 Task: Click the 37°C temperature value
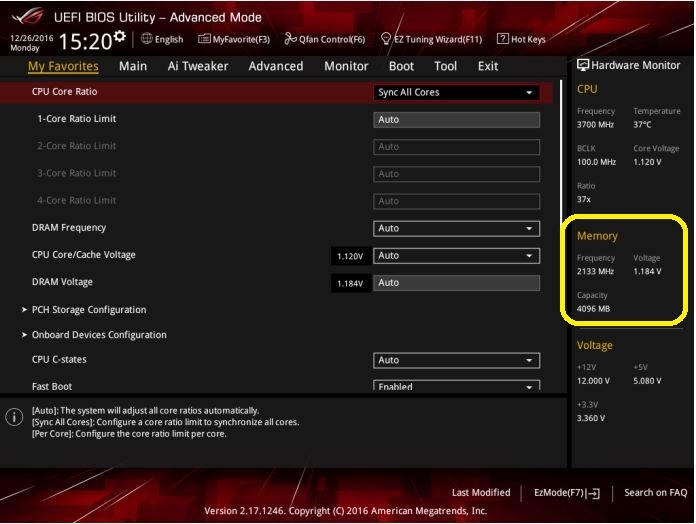[x=642, y=125]
